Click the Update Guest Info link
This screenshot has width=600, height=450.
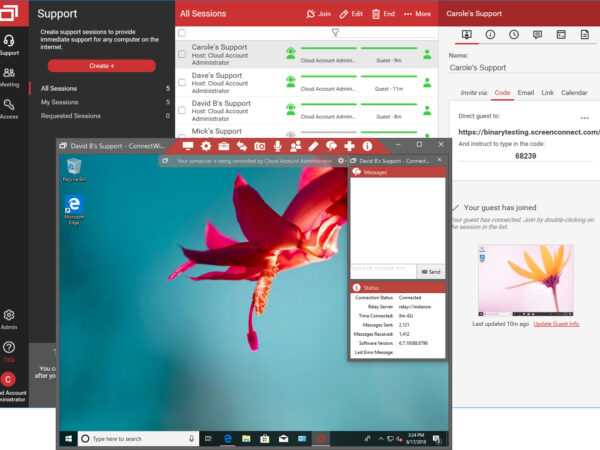point(556,324)
